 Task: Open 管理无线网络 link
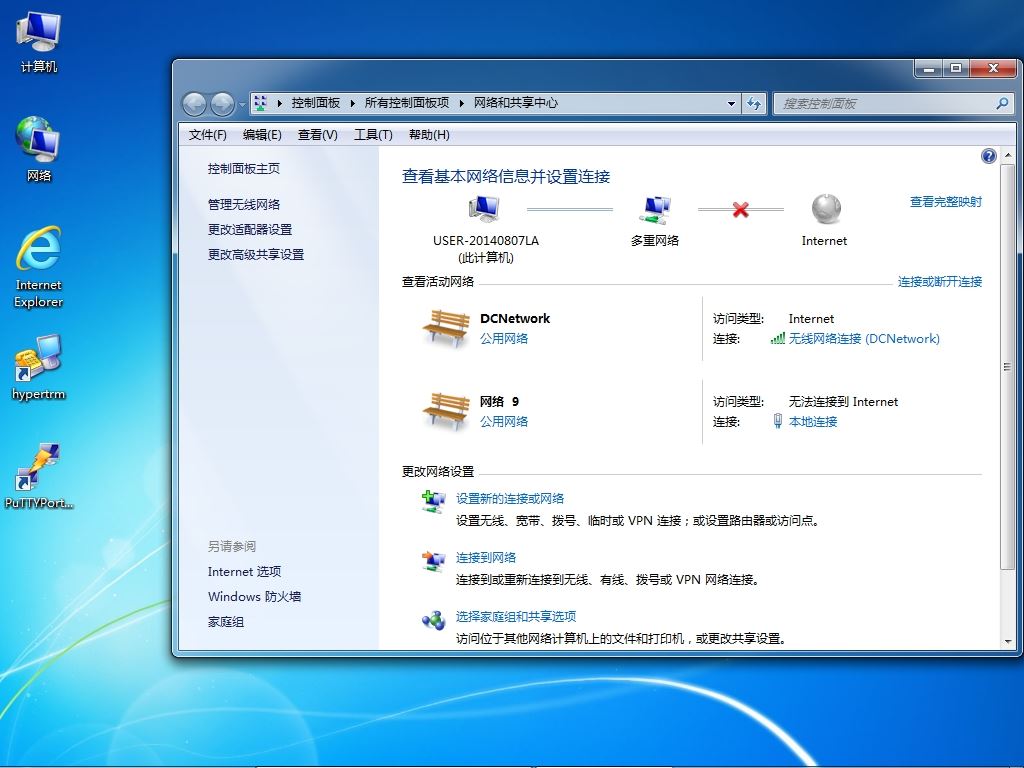244,204
